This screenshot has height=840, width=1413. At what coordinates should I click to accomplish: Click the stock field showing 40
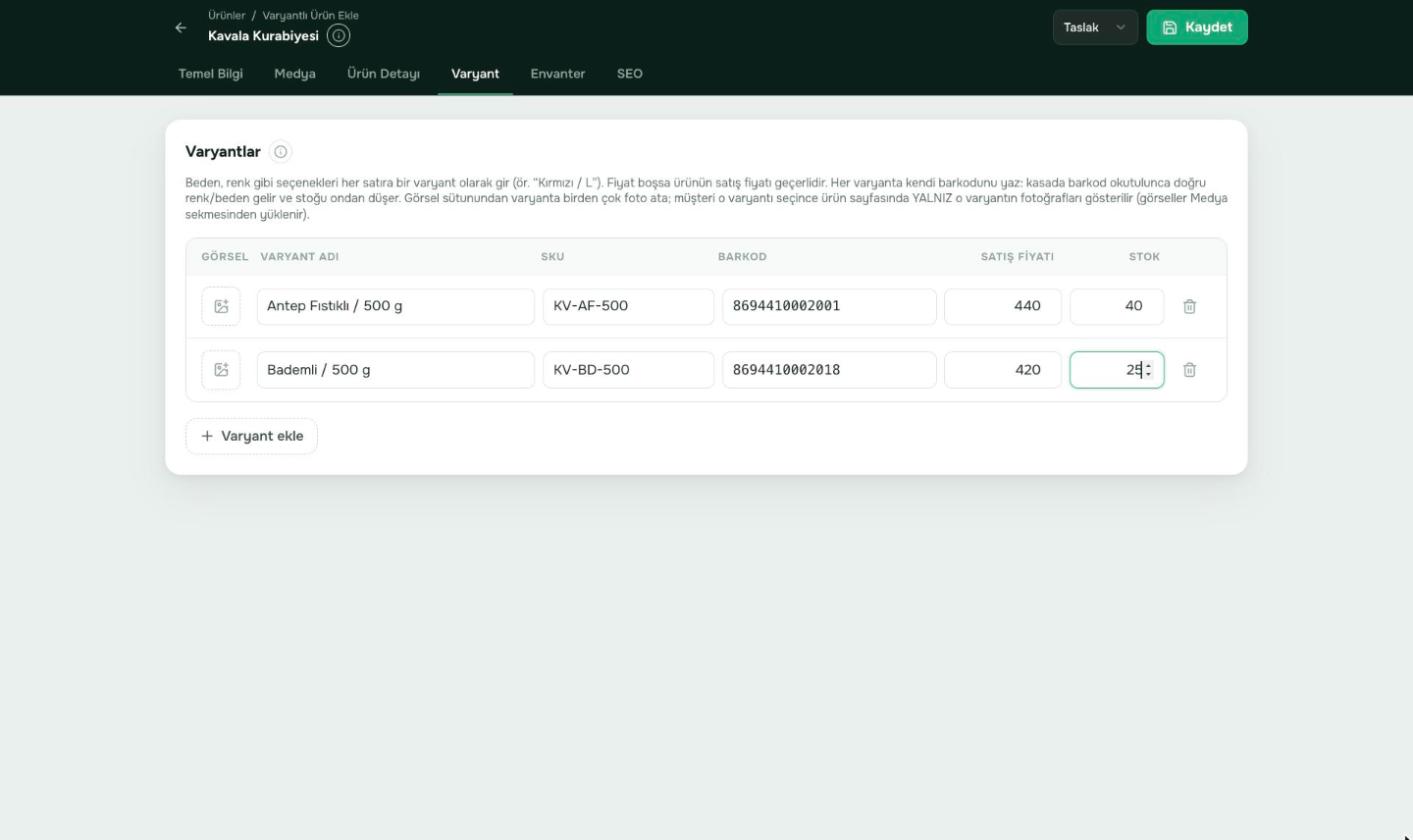tap(1117, 306)
